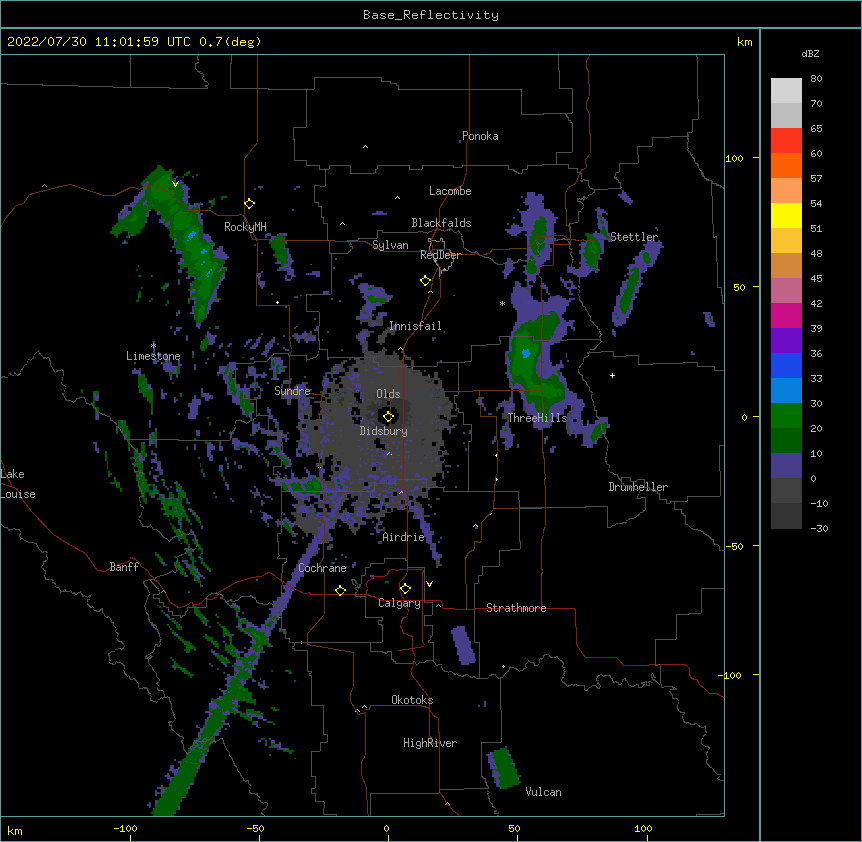The height and width of the screenshot is (842, 862).
Task: Pick the light gray 80-70 dBZ legend swatch
Action: 786,91
